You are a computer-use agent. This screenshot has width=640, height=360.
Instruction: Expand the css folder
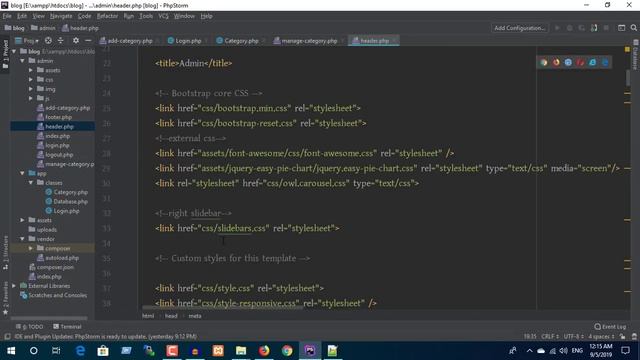click(x=31, y=80)
